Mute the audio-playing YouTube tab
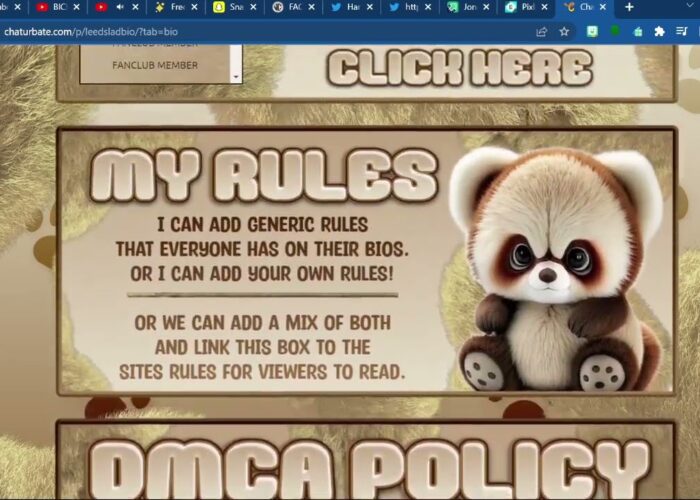The width and height of the screenshot is (700, 500). (120, 7)
